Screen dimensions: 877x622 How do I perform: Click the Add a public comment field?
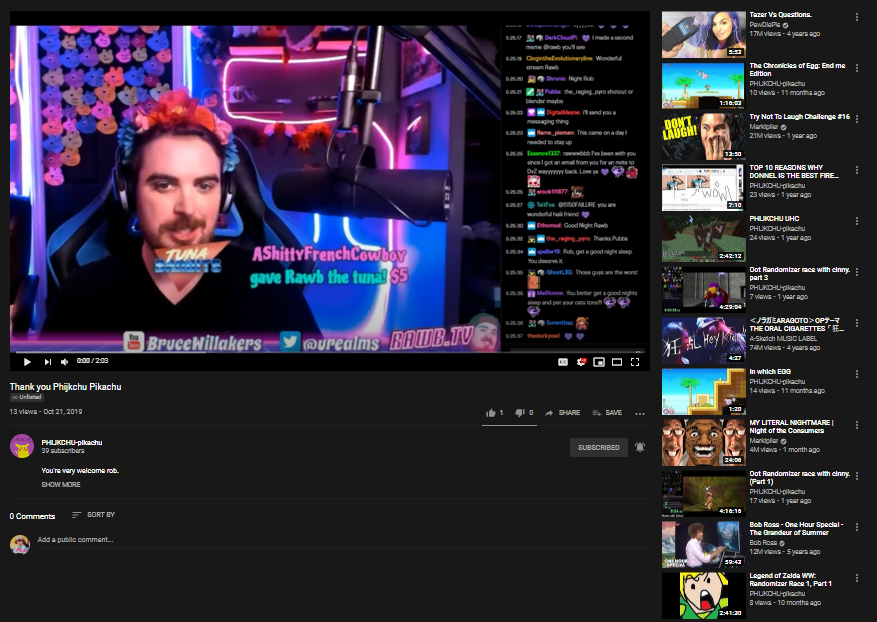pyautogui.click(x=343, y=540)
